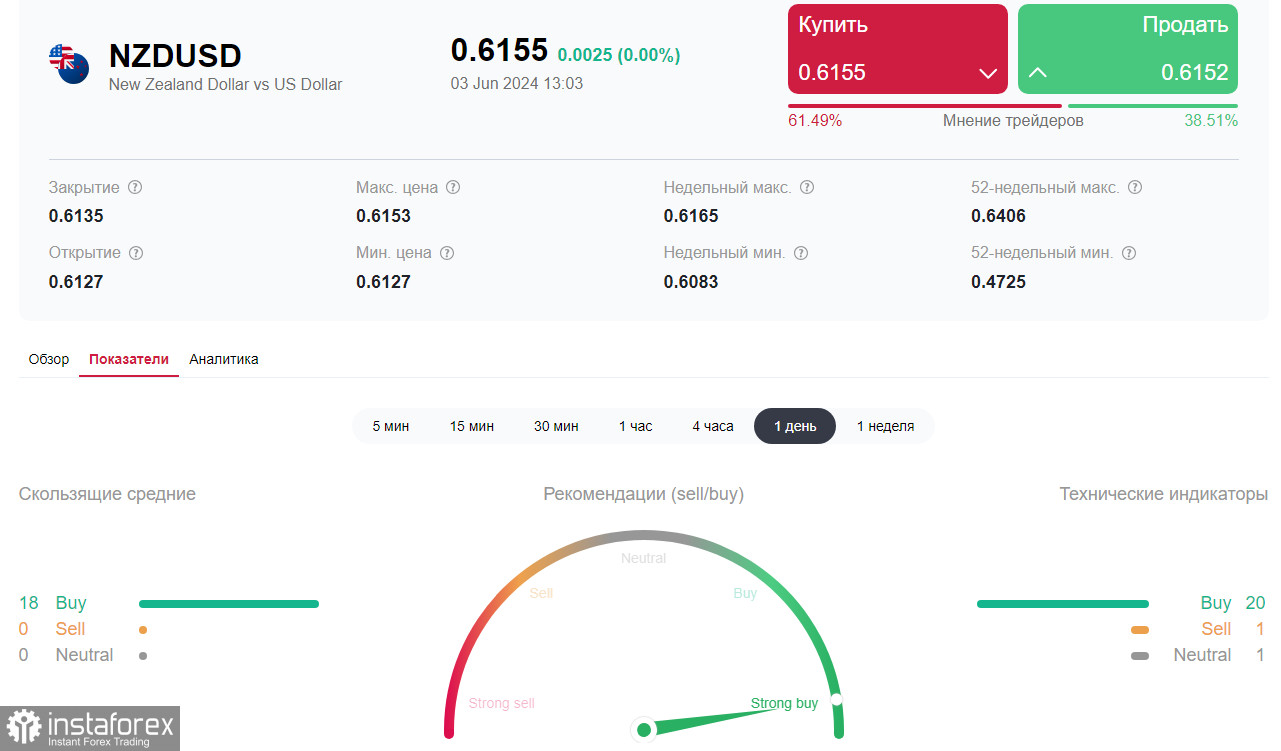The image size is (1281, 751).
Task: Click the current price 0.6155 headline
Action: tap(500, 50)
